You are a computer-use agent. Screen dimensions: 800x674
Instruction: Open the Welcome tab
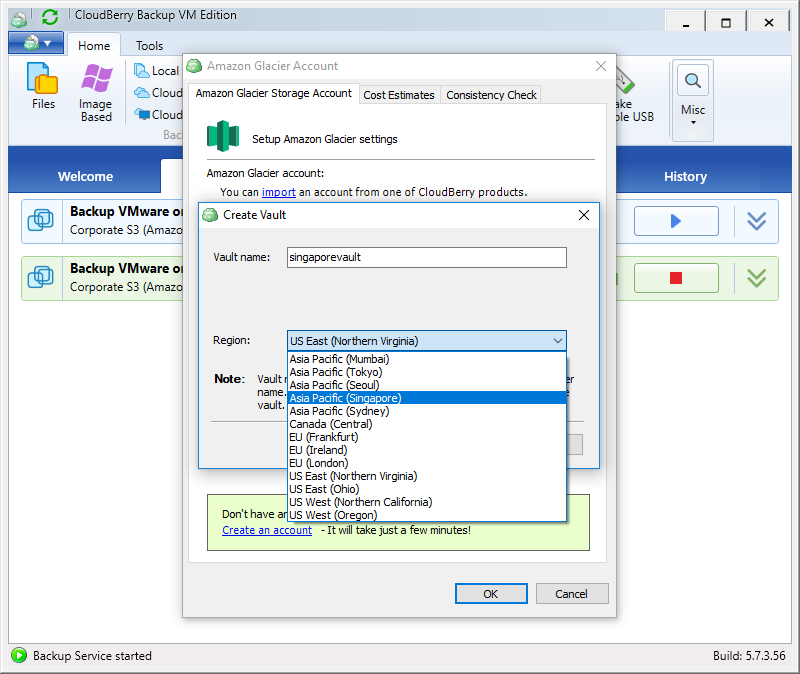tap(85, 177)
